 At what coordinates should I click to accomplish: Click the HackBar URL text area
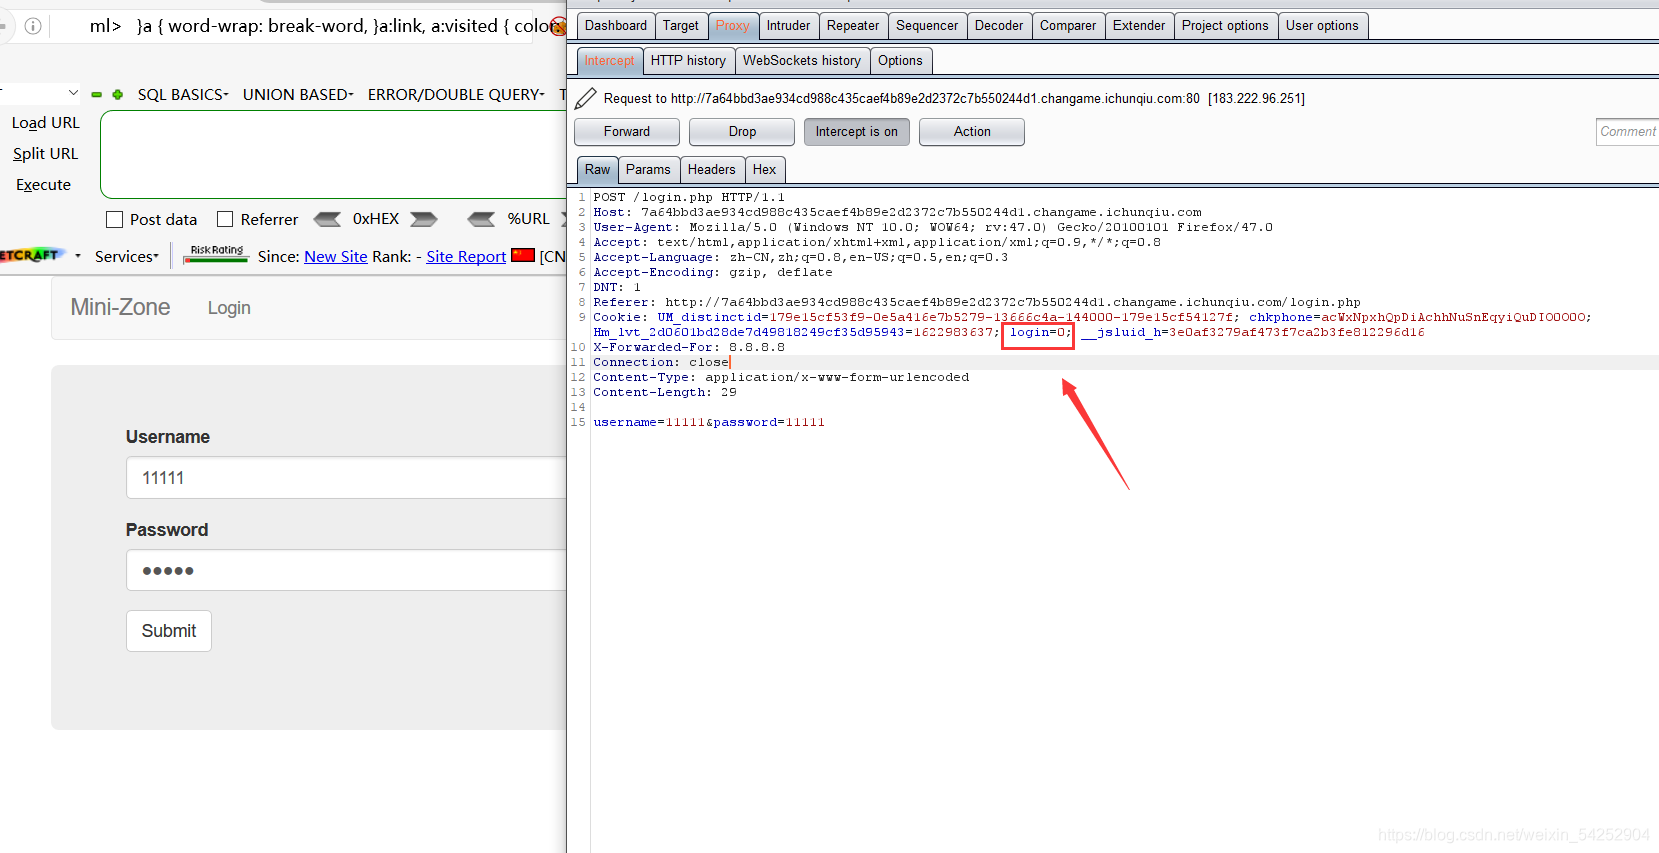pyautogui.click(x=334, y=155)
